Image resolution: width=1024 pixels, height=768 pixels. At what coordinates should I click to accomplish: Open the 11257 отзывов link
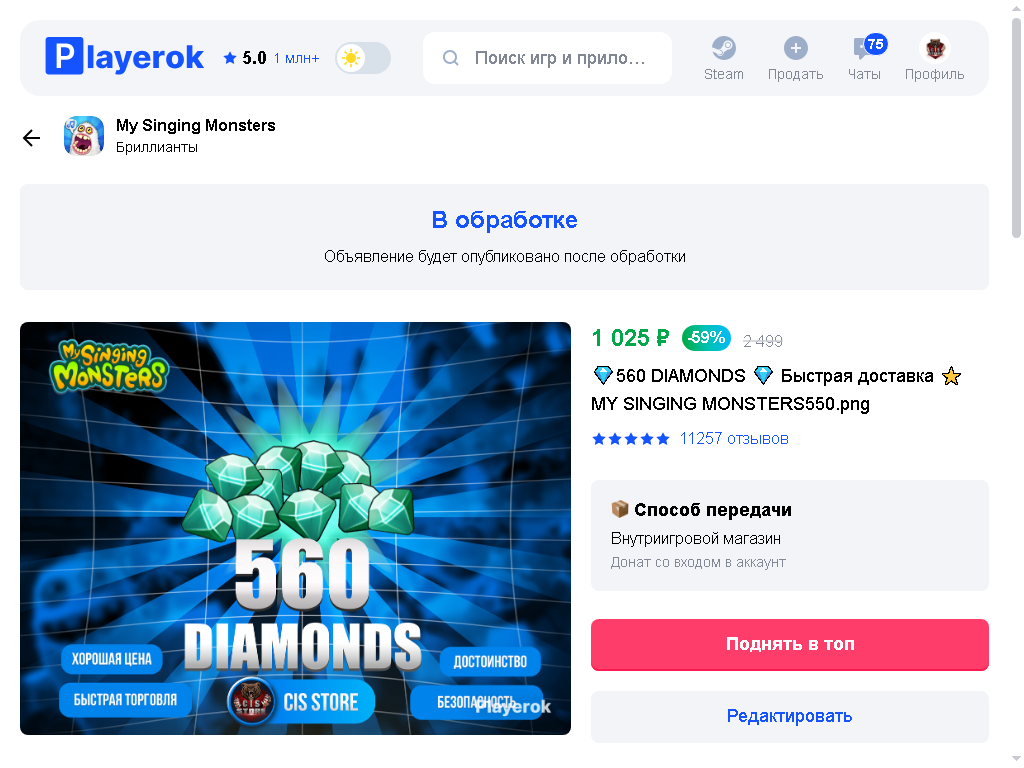[x=734, y=439]
